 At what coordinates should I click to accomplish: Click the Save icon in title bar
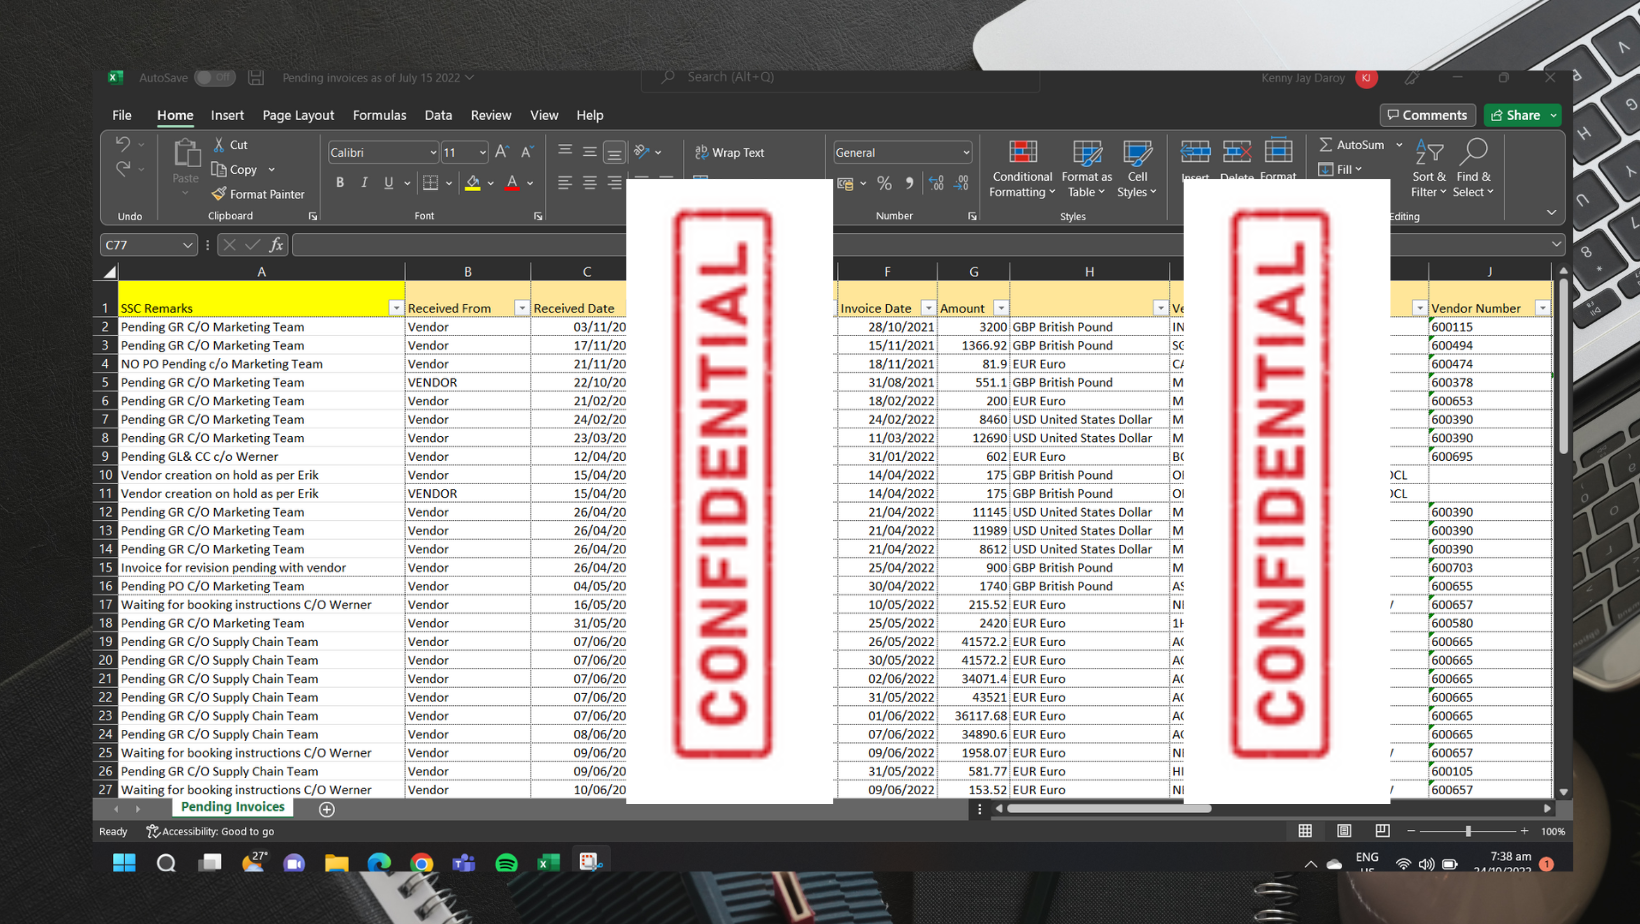tap(256, 77)
